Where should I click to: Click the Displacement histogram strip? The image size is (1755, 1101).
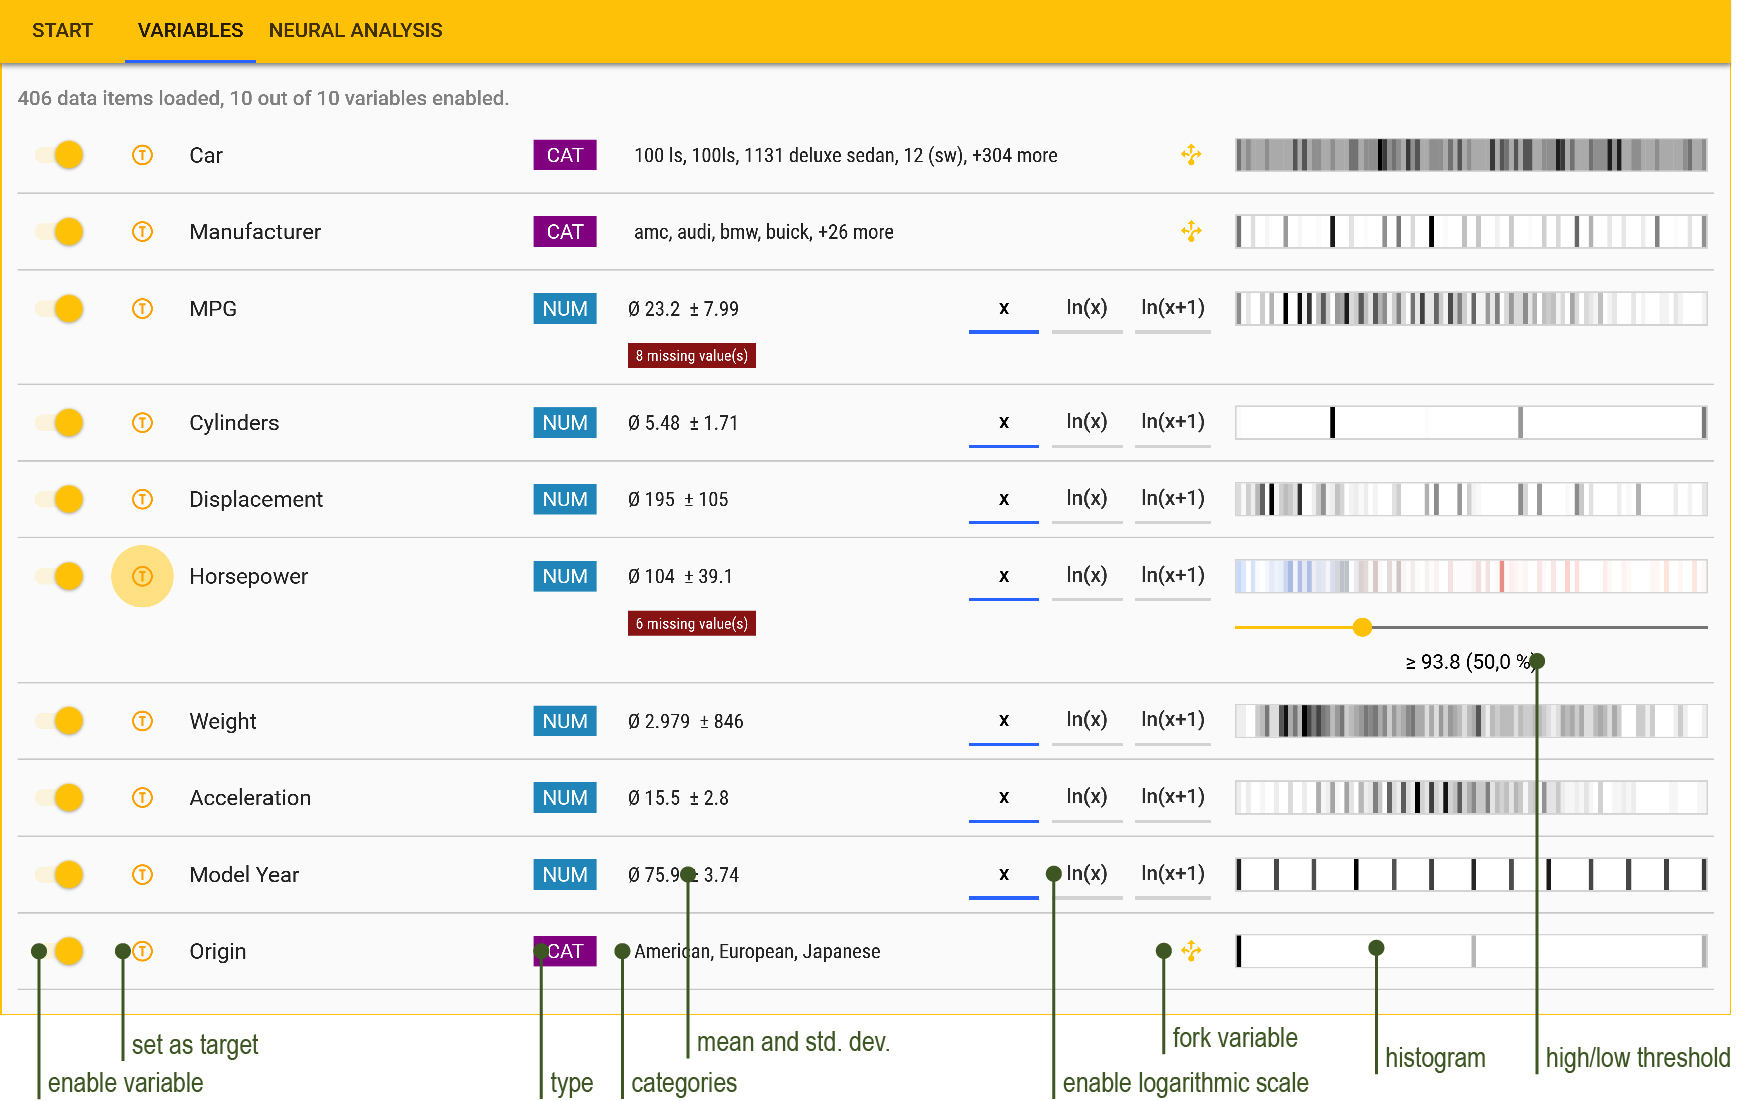(1471, 499)
